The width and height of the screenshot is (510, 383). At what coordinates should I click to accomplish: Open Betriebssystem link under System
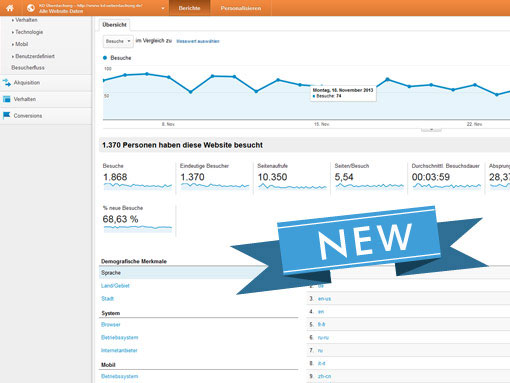[119, 337]
